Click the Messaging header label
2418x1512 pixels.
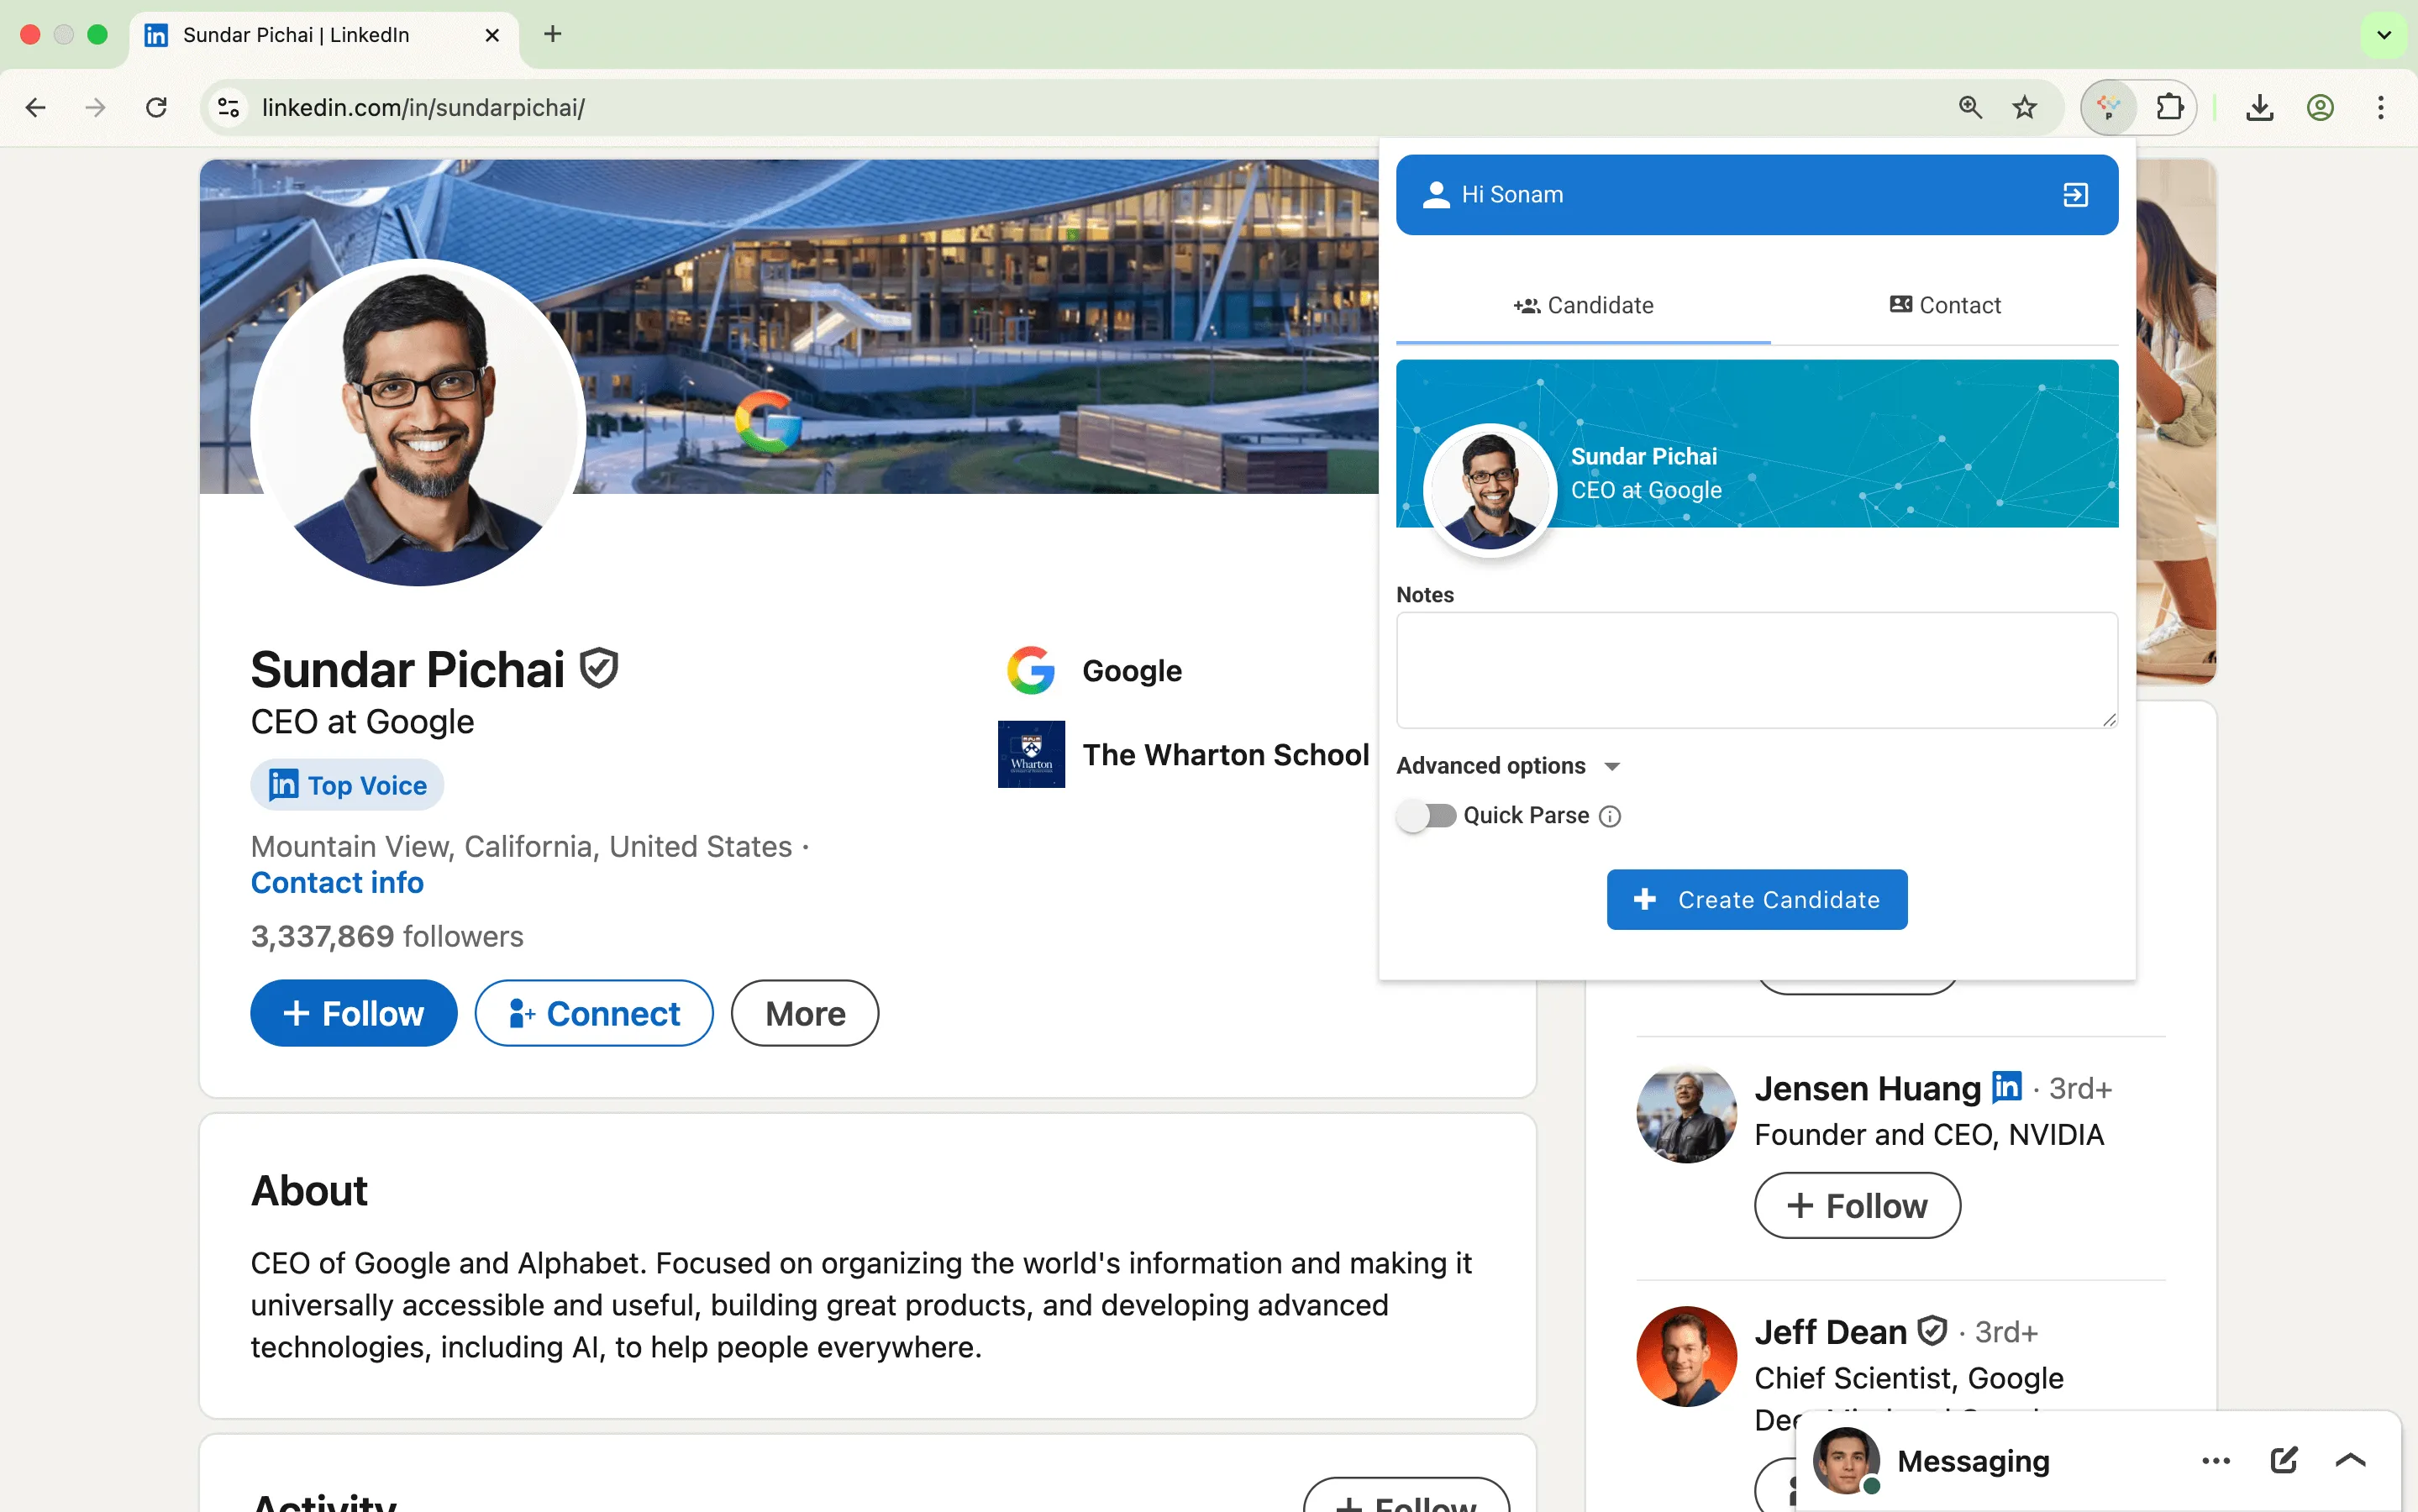(x=1973, y=1461)
